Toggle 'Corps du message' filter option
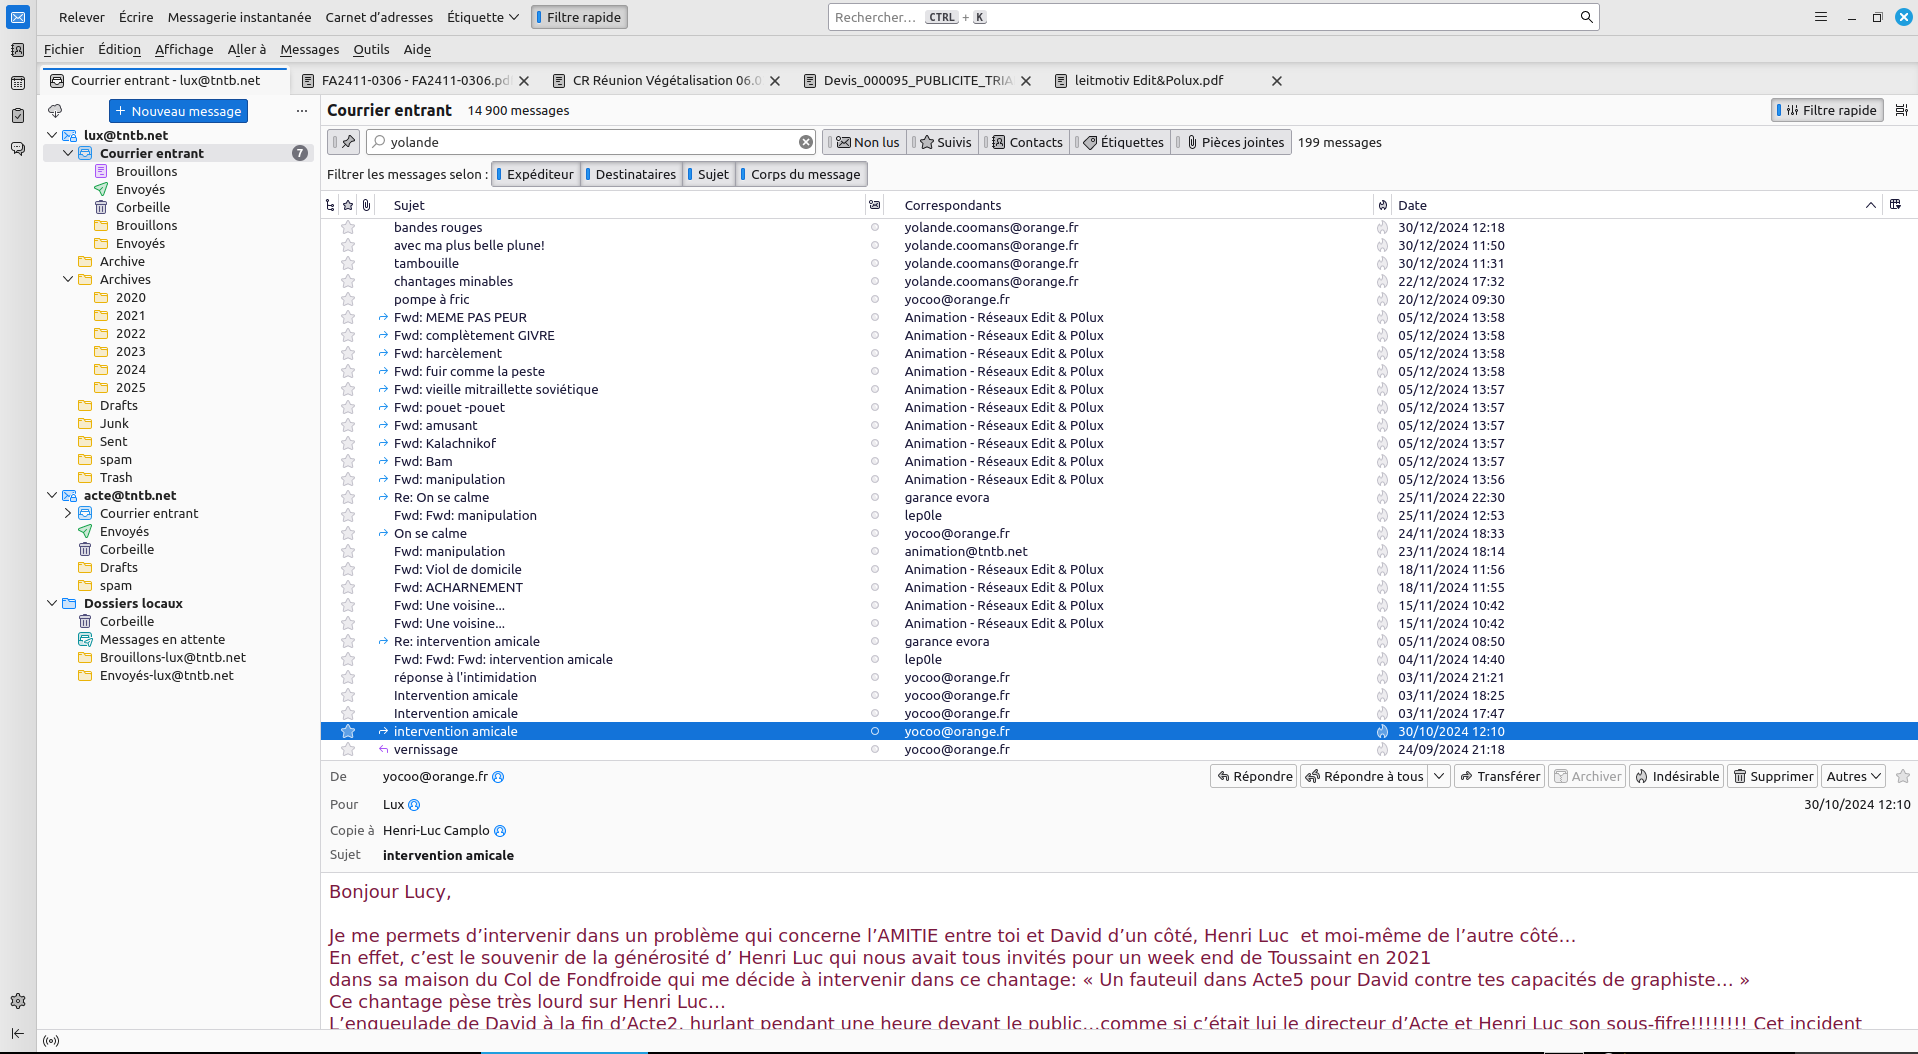 pos(803,174)
